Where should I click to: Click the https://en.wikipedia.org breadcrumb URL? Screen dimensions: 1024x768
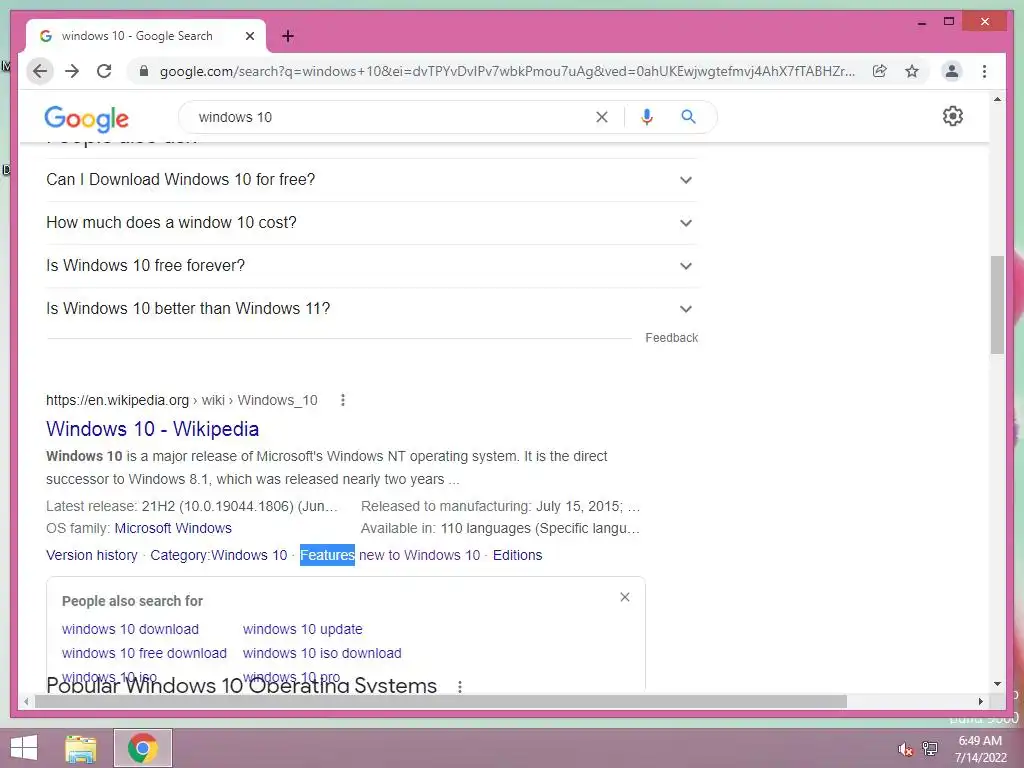(118, 400)
